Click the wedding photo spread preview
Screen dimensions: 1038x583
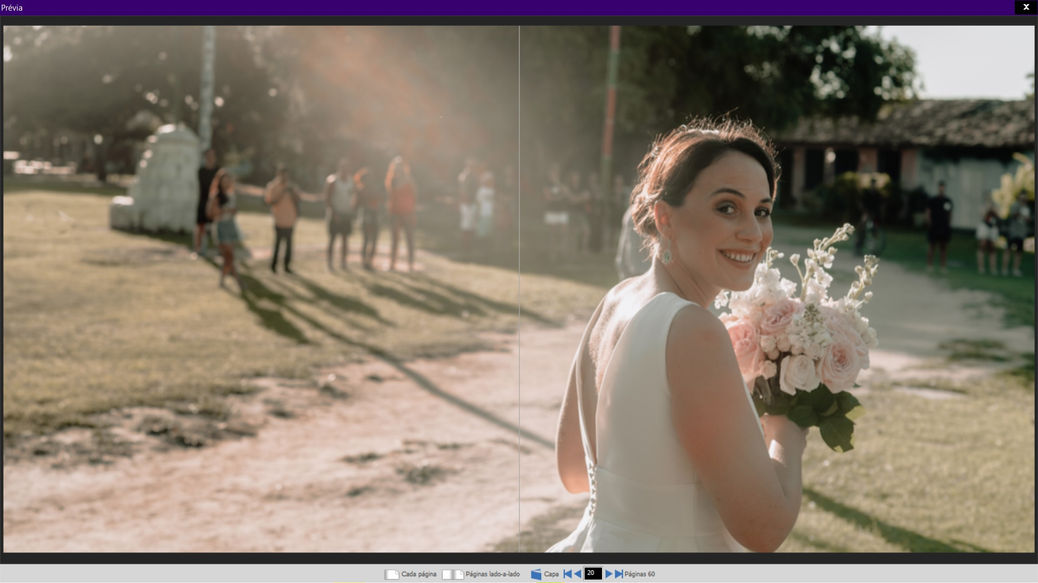[519, 289]
